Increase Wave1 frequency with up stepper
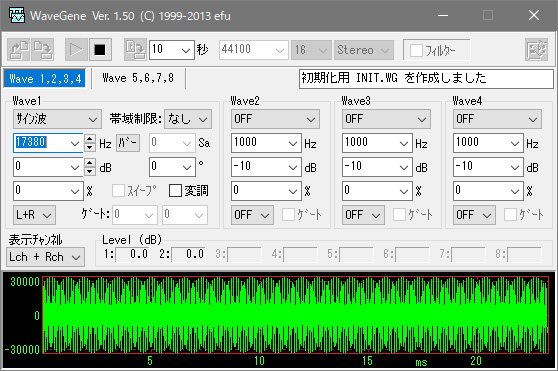 coord(90,139)
